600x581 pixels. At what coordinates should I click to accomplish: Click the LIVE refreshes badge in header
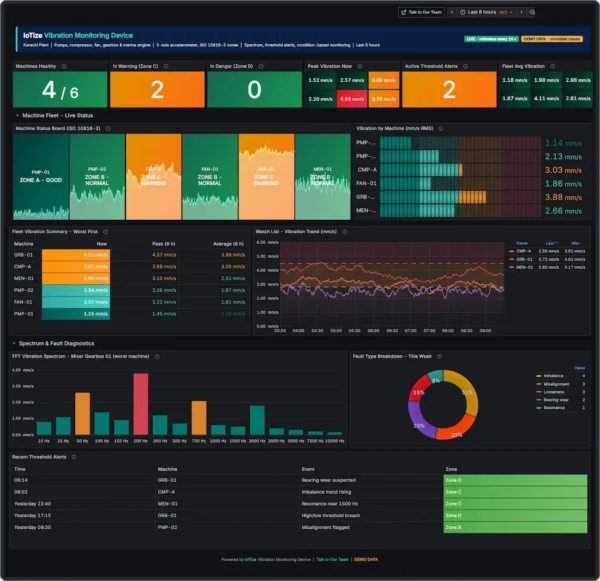491,39
